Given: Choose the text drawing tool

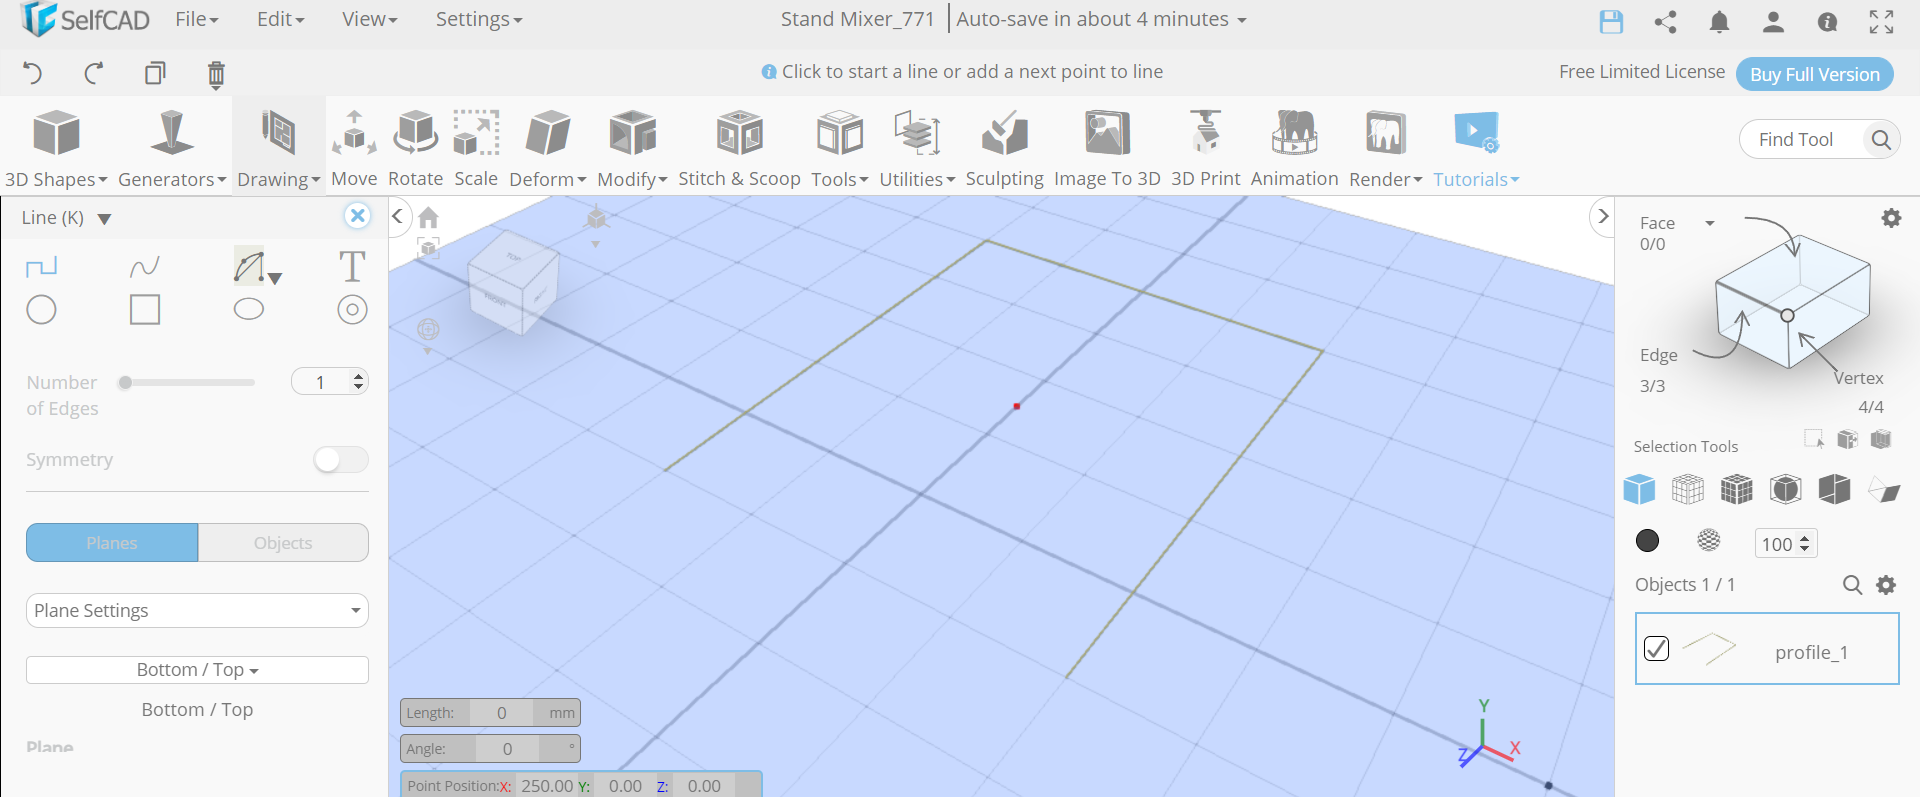Looking at the screenshot, I should [x=352, y=267].
